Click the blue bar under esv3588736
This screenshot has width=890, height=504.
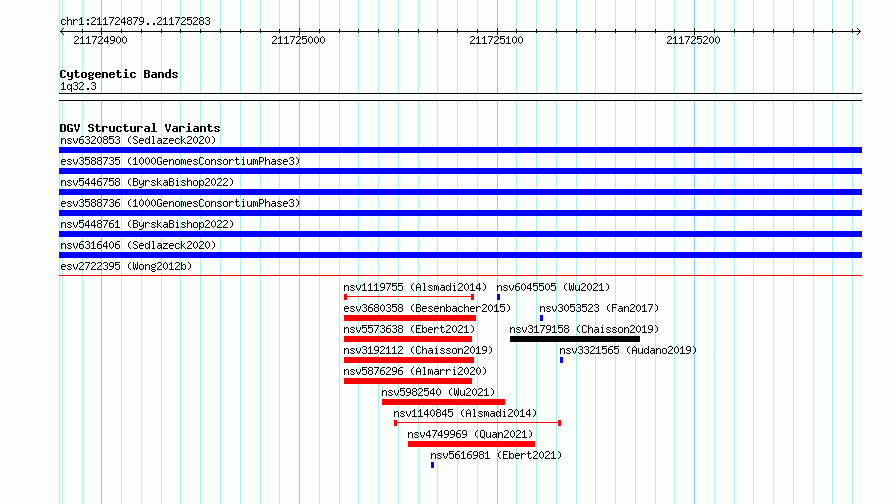click(x=460, y=213)
